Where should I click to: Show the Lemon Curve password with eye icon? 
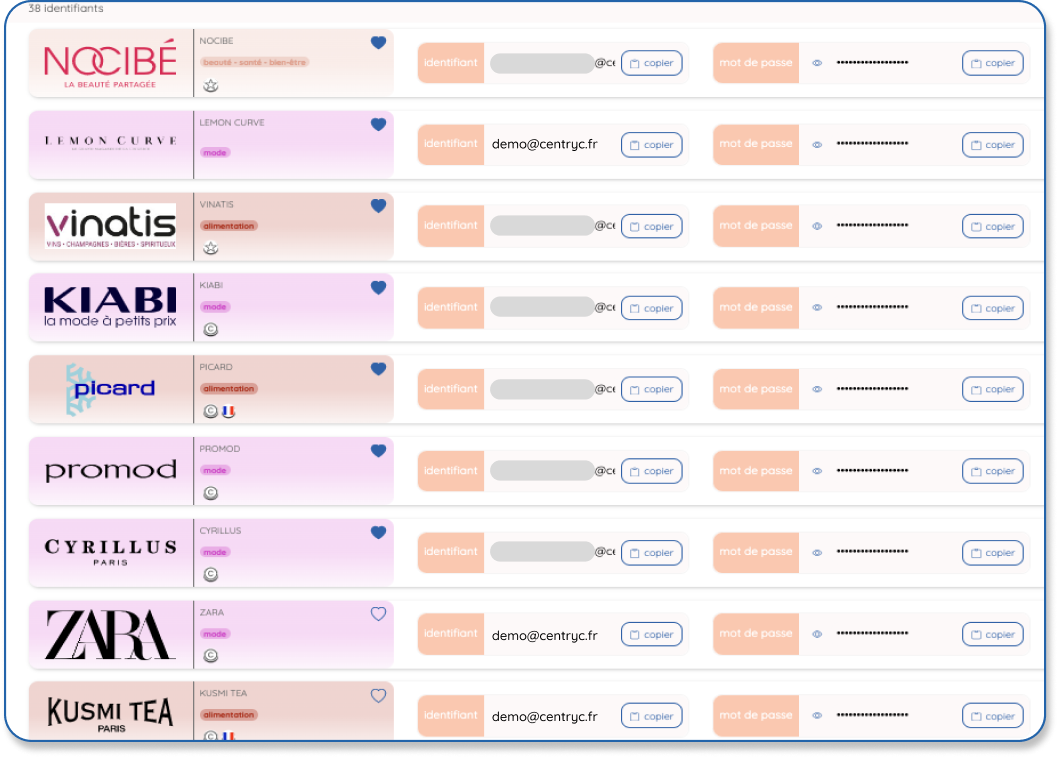click(x=817, y=145)
